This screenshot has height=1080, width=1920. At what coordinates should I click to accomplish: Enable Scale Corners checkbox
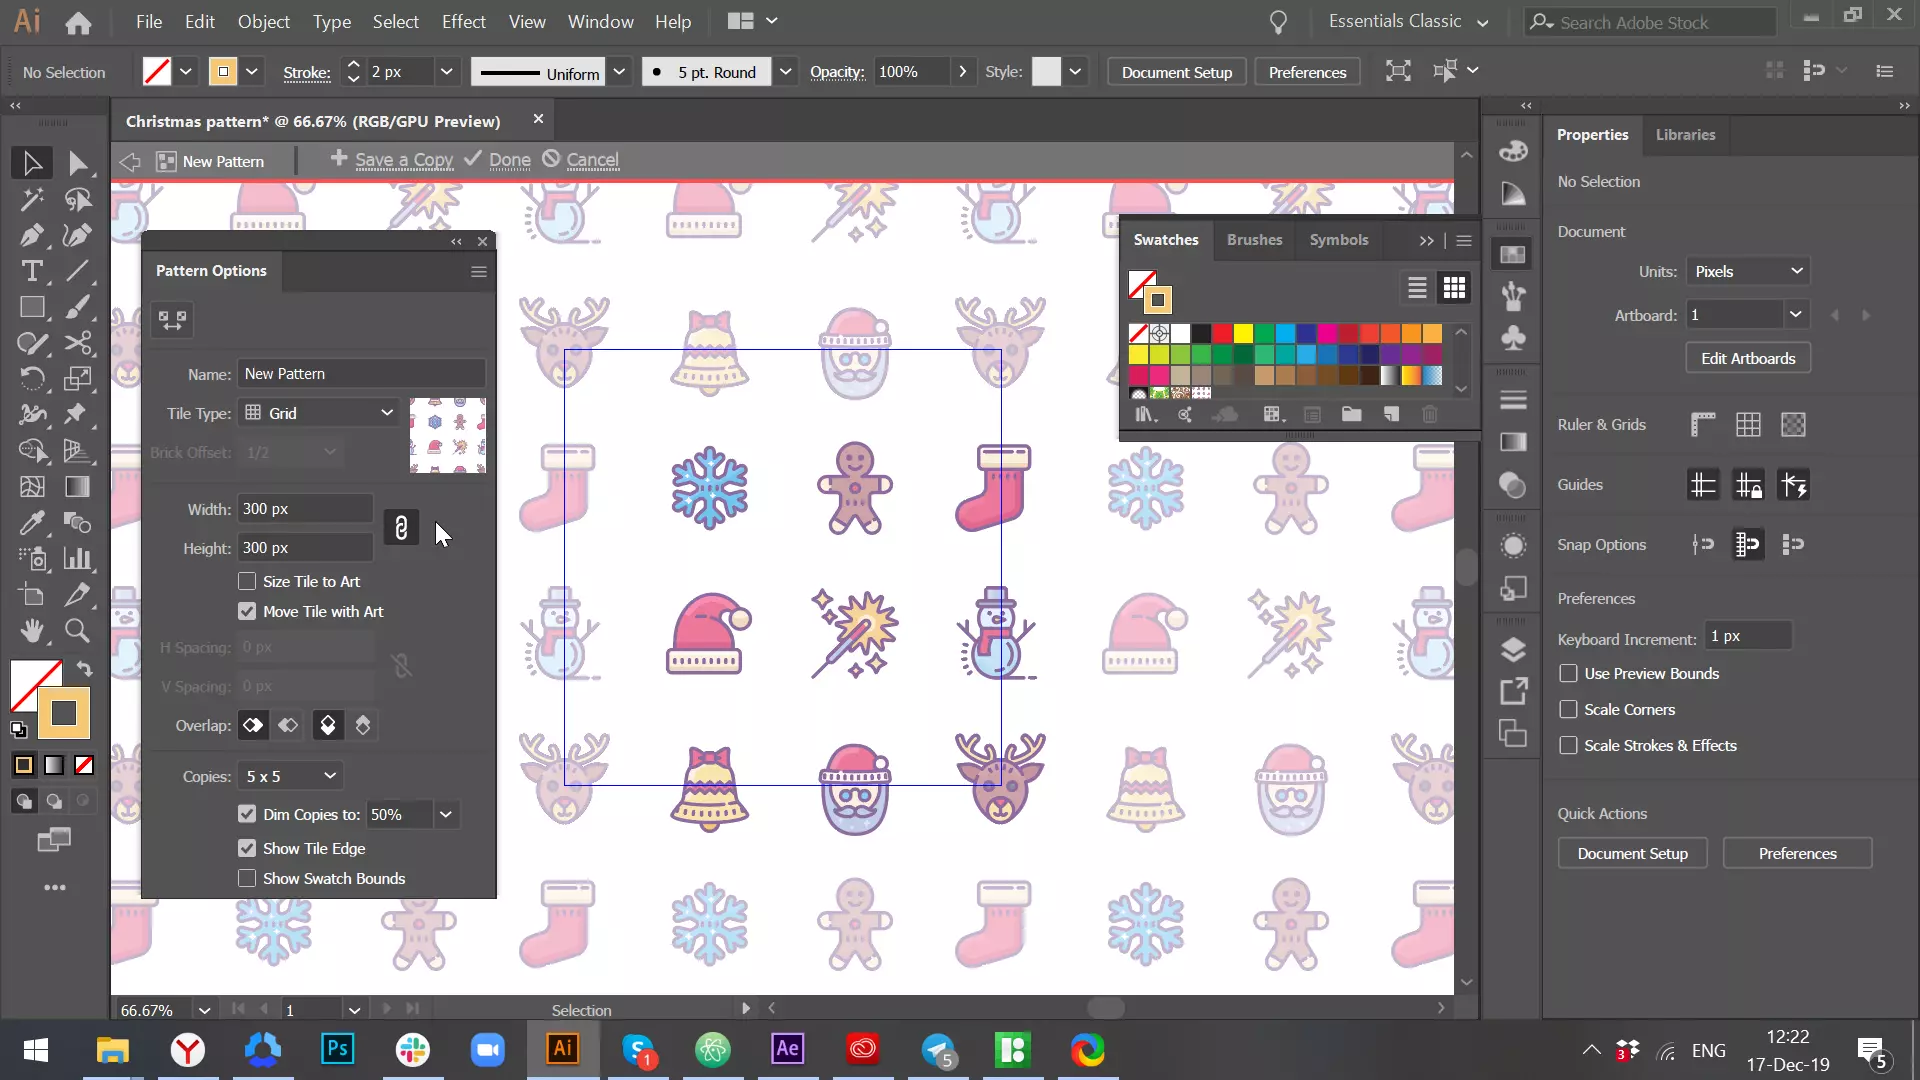coord(1569,710)
